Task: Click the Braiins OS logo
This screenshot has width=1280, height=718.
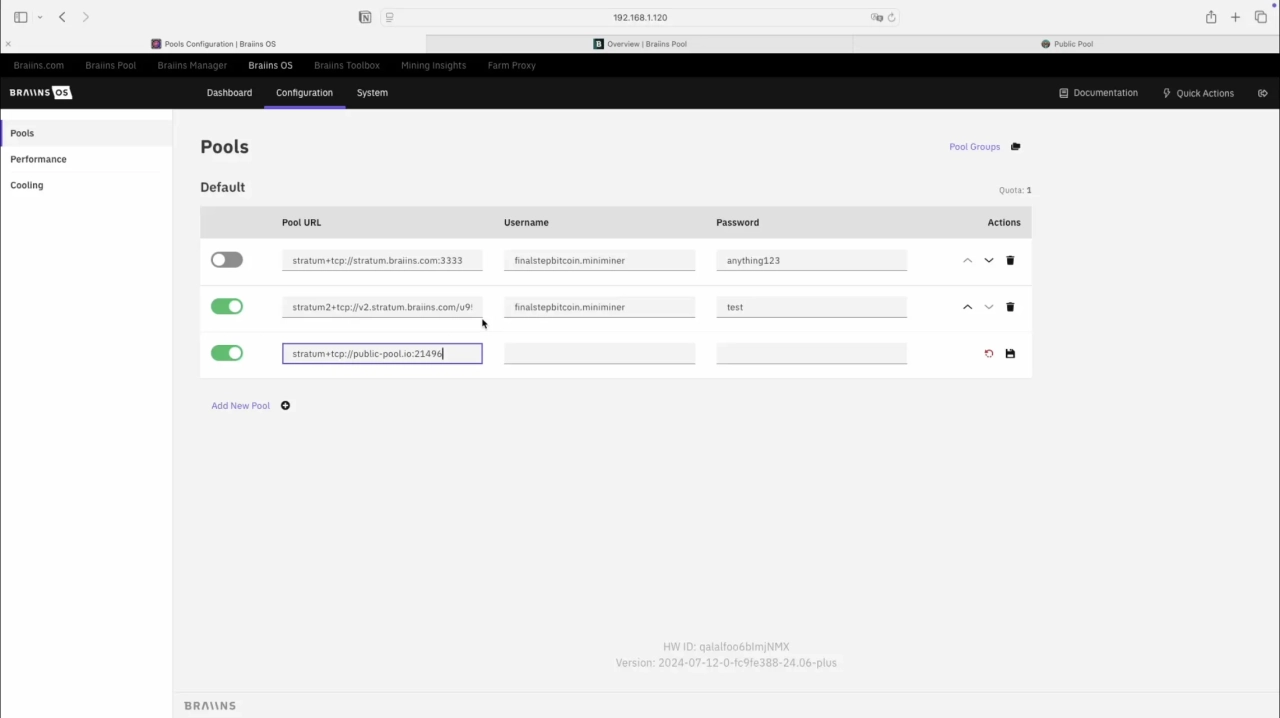Action: [x=41, y=93]
